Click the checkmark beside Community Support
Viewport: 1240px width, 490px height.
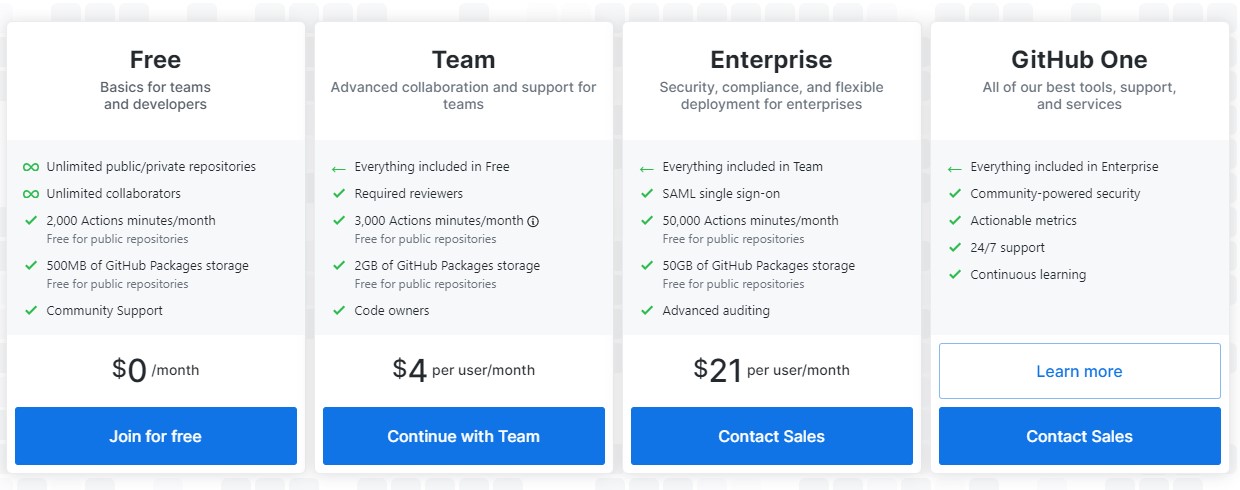coord(31,310)
